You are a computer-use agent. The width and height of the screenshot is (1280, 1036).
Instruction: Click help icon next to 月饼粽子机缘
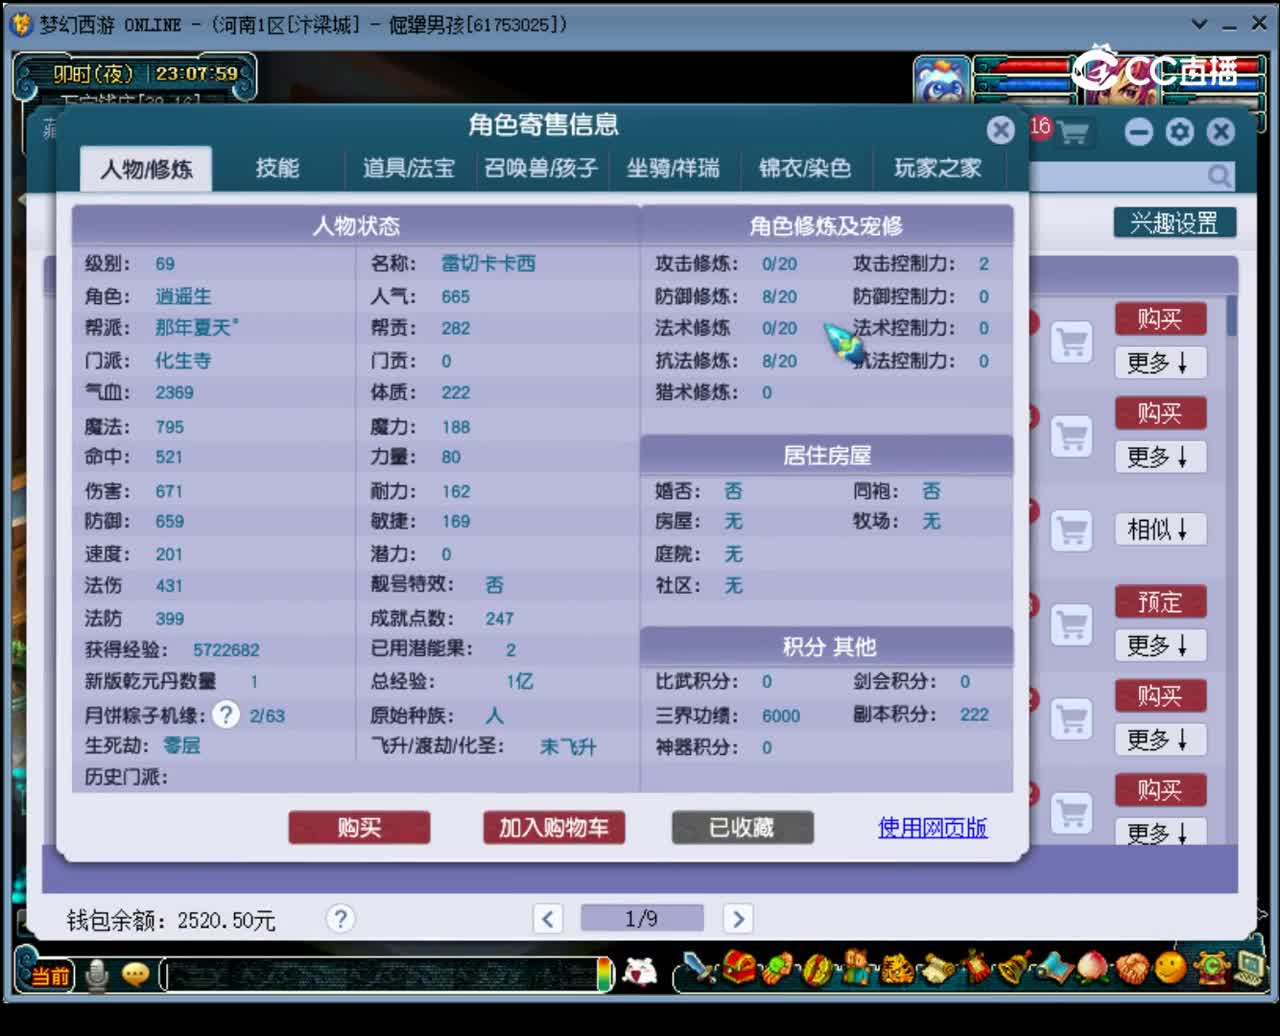[227, 715]
